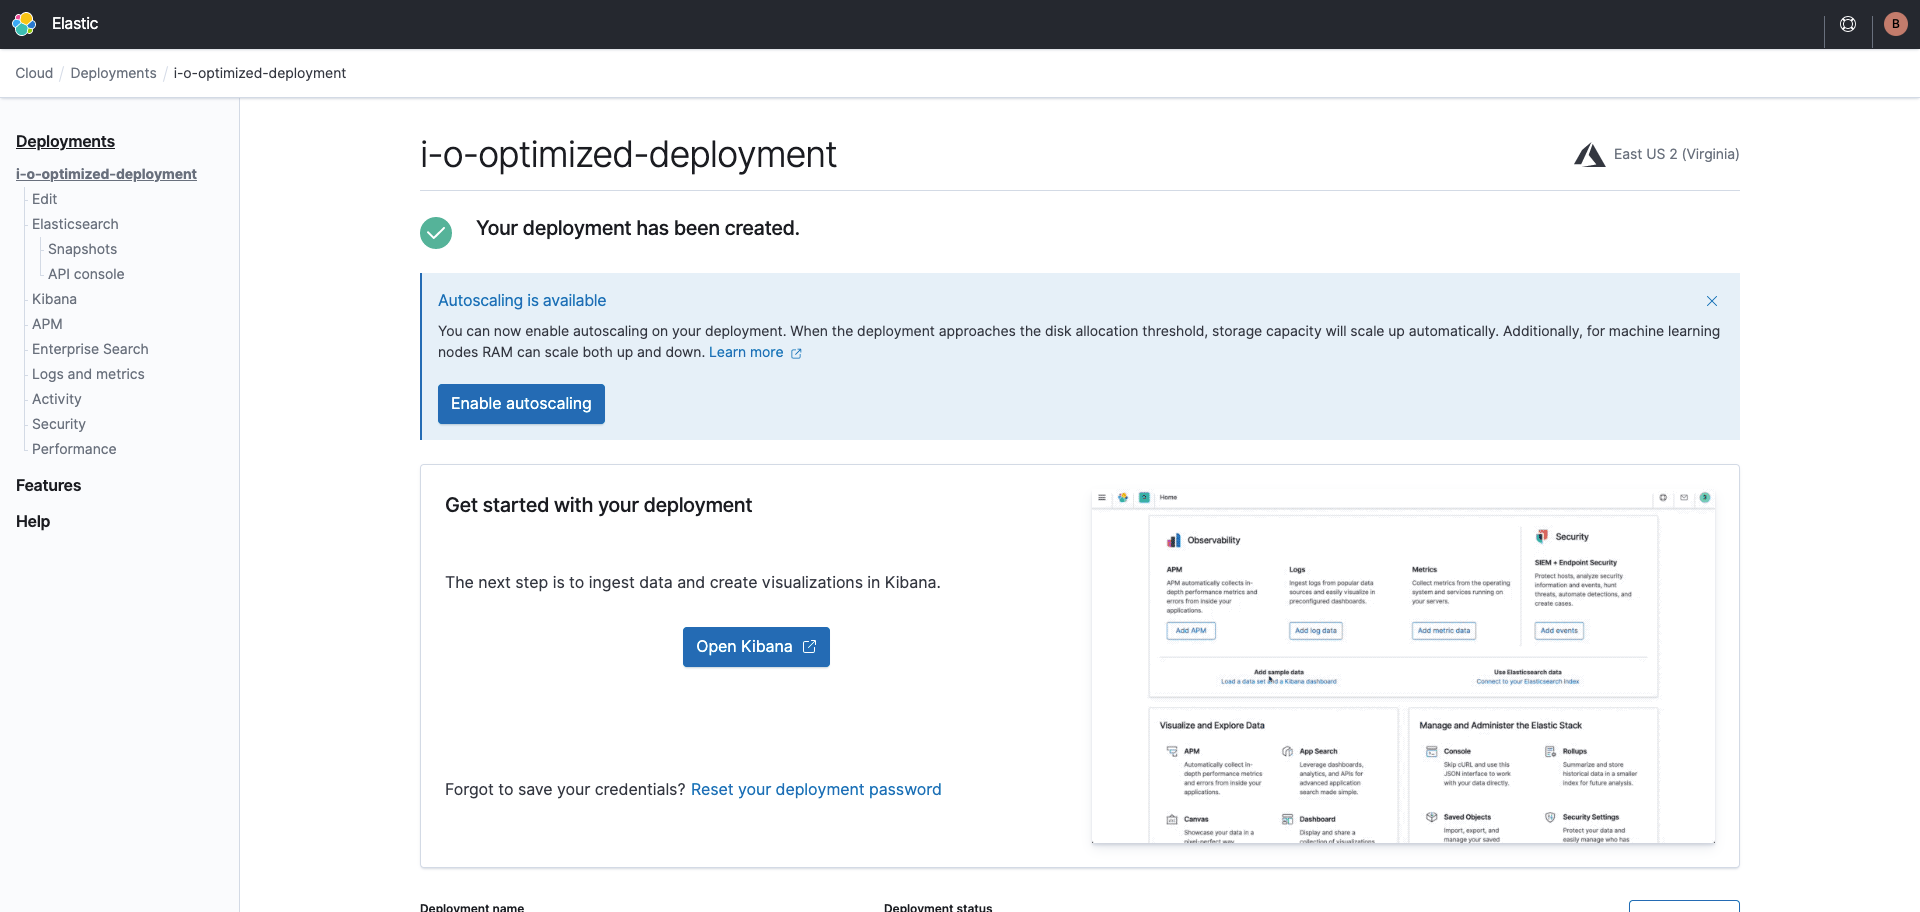Open the user avatar menu

1895,24
